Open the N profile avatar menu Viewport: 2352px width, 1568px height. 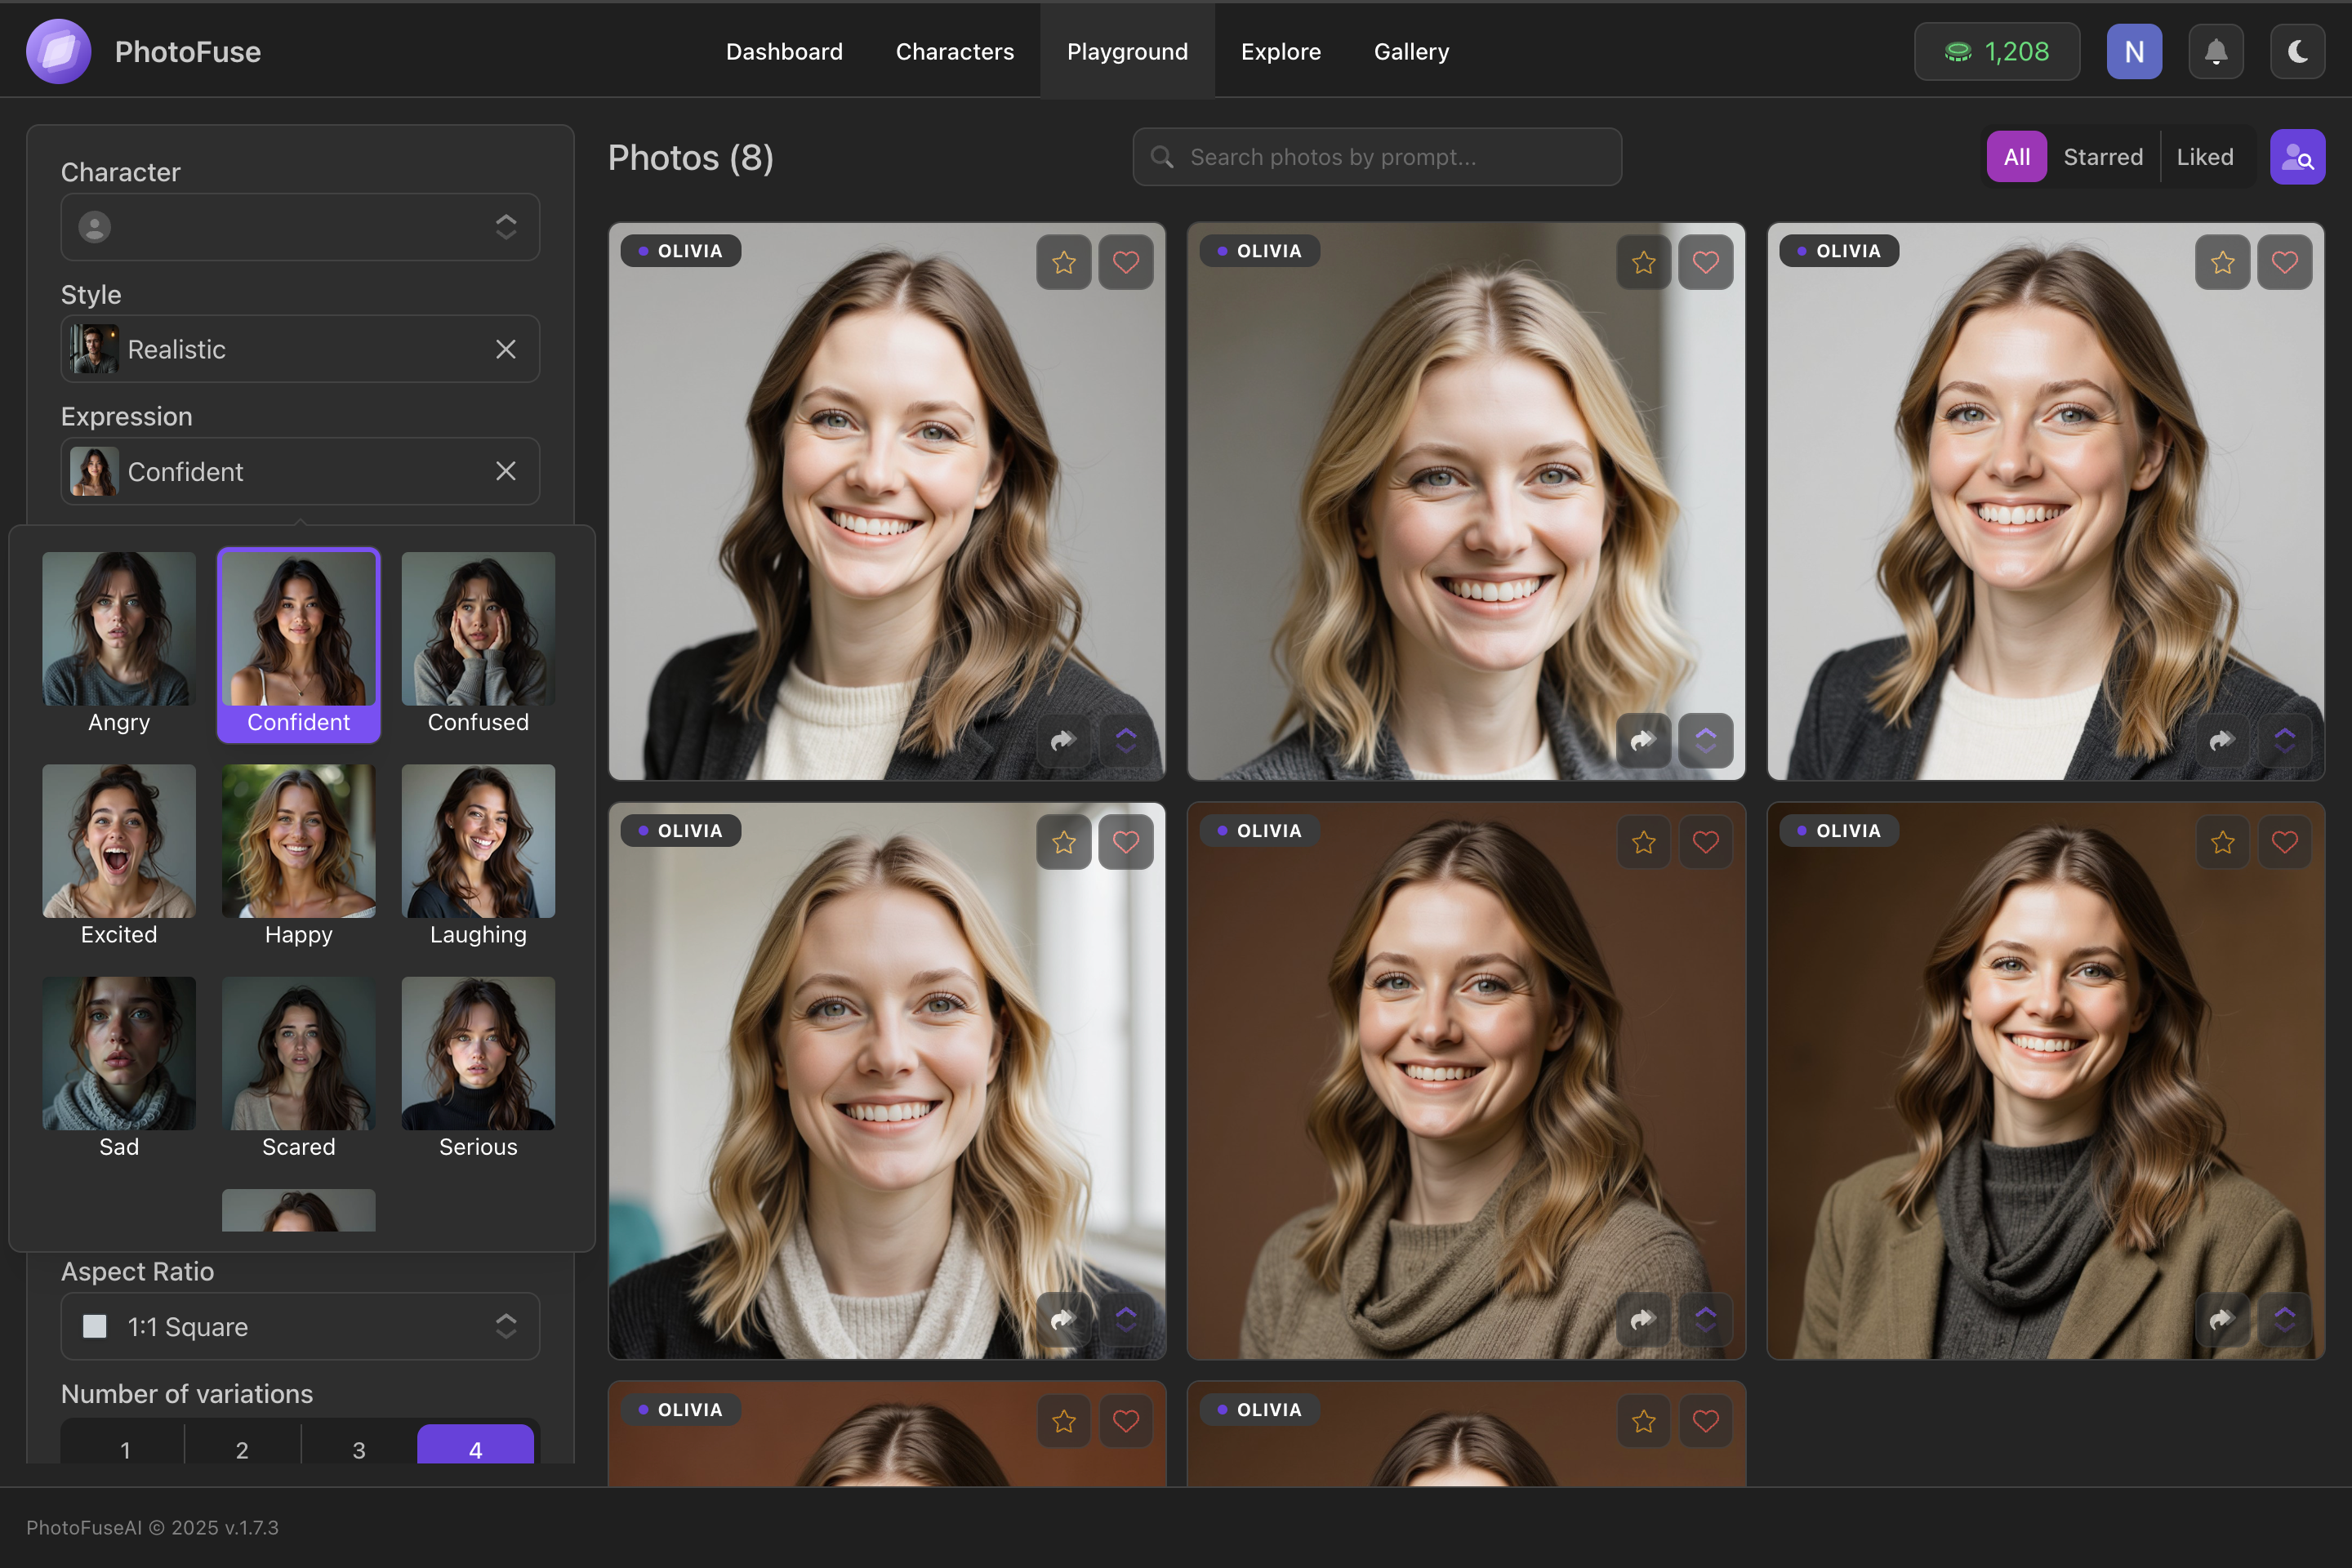tap(2134, 51)
